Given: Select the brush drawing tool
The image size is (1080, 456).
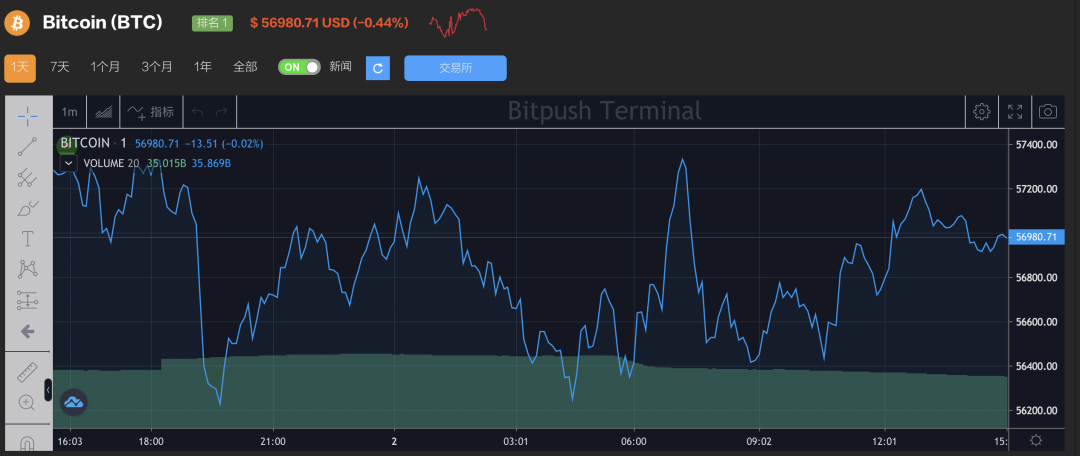Looking at the screenshot, I should [28, 208].
